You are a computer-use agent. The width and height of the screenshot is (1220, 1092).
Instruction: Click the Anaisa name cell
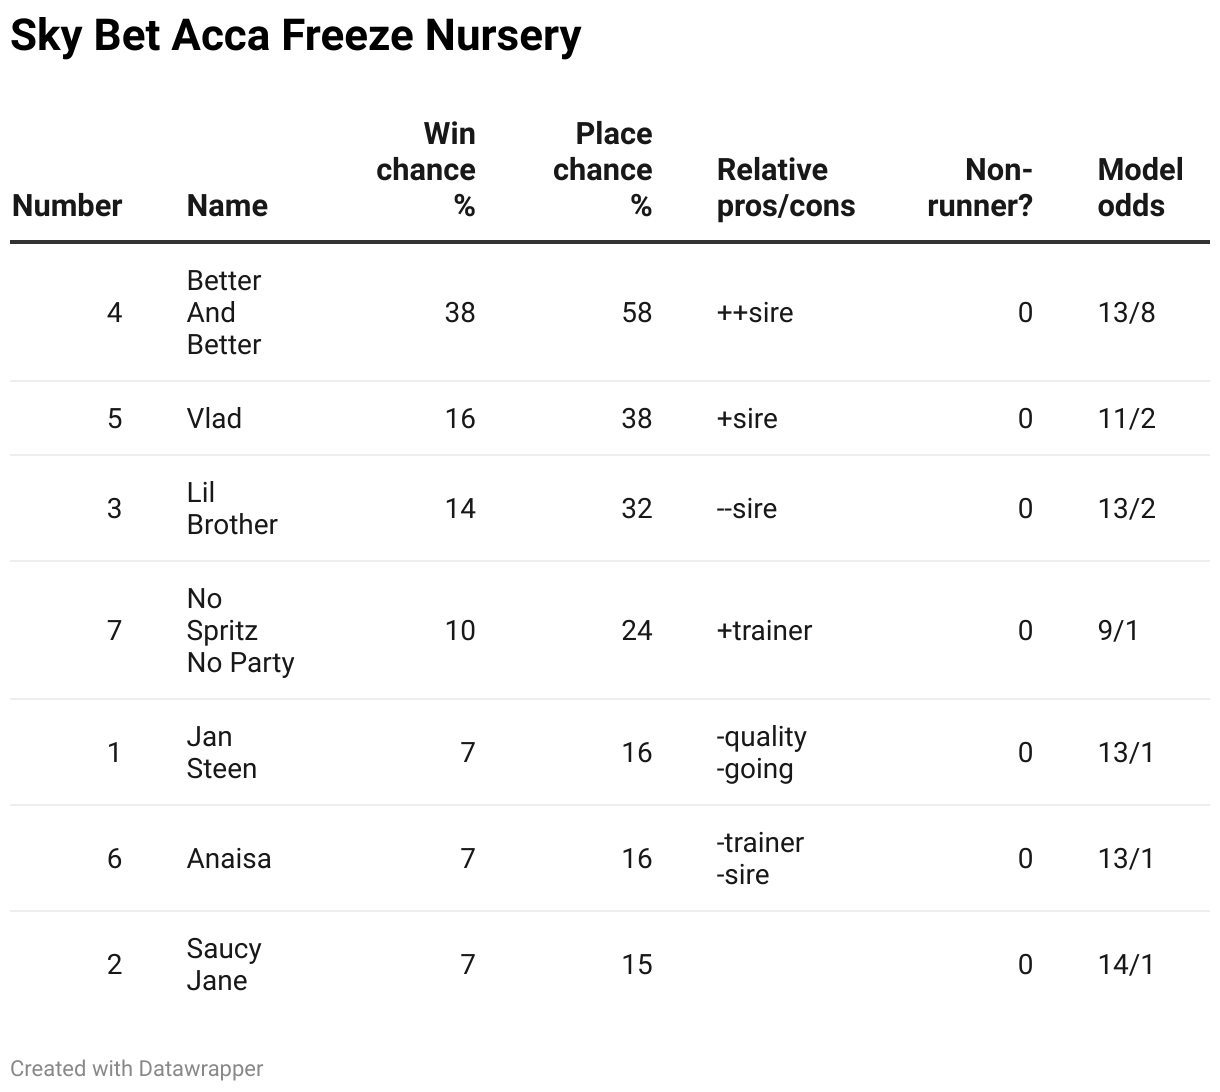pyautogui.click(x=229, y=858)
